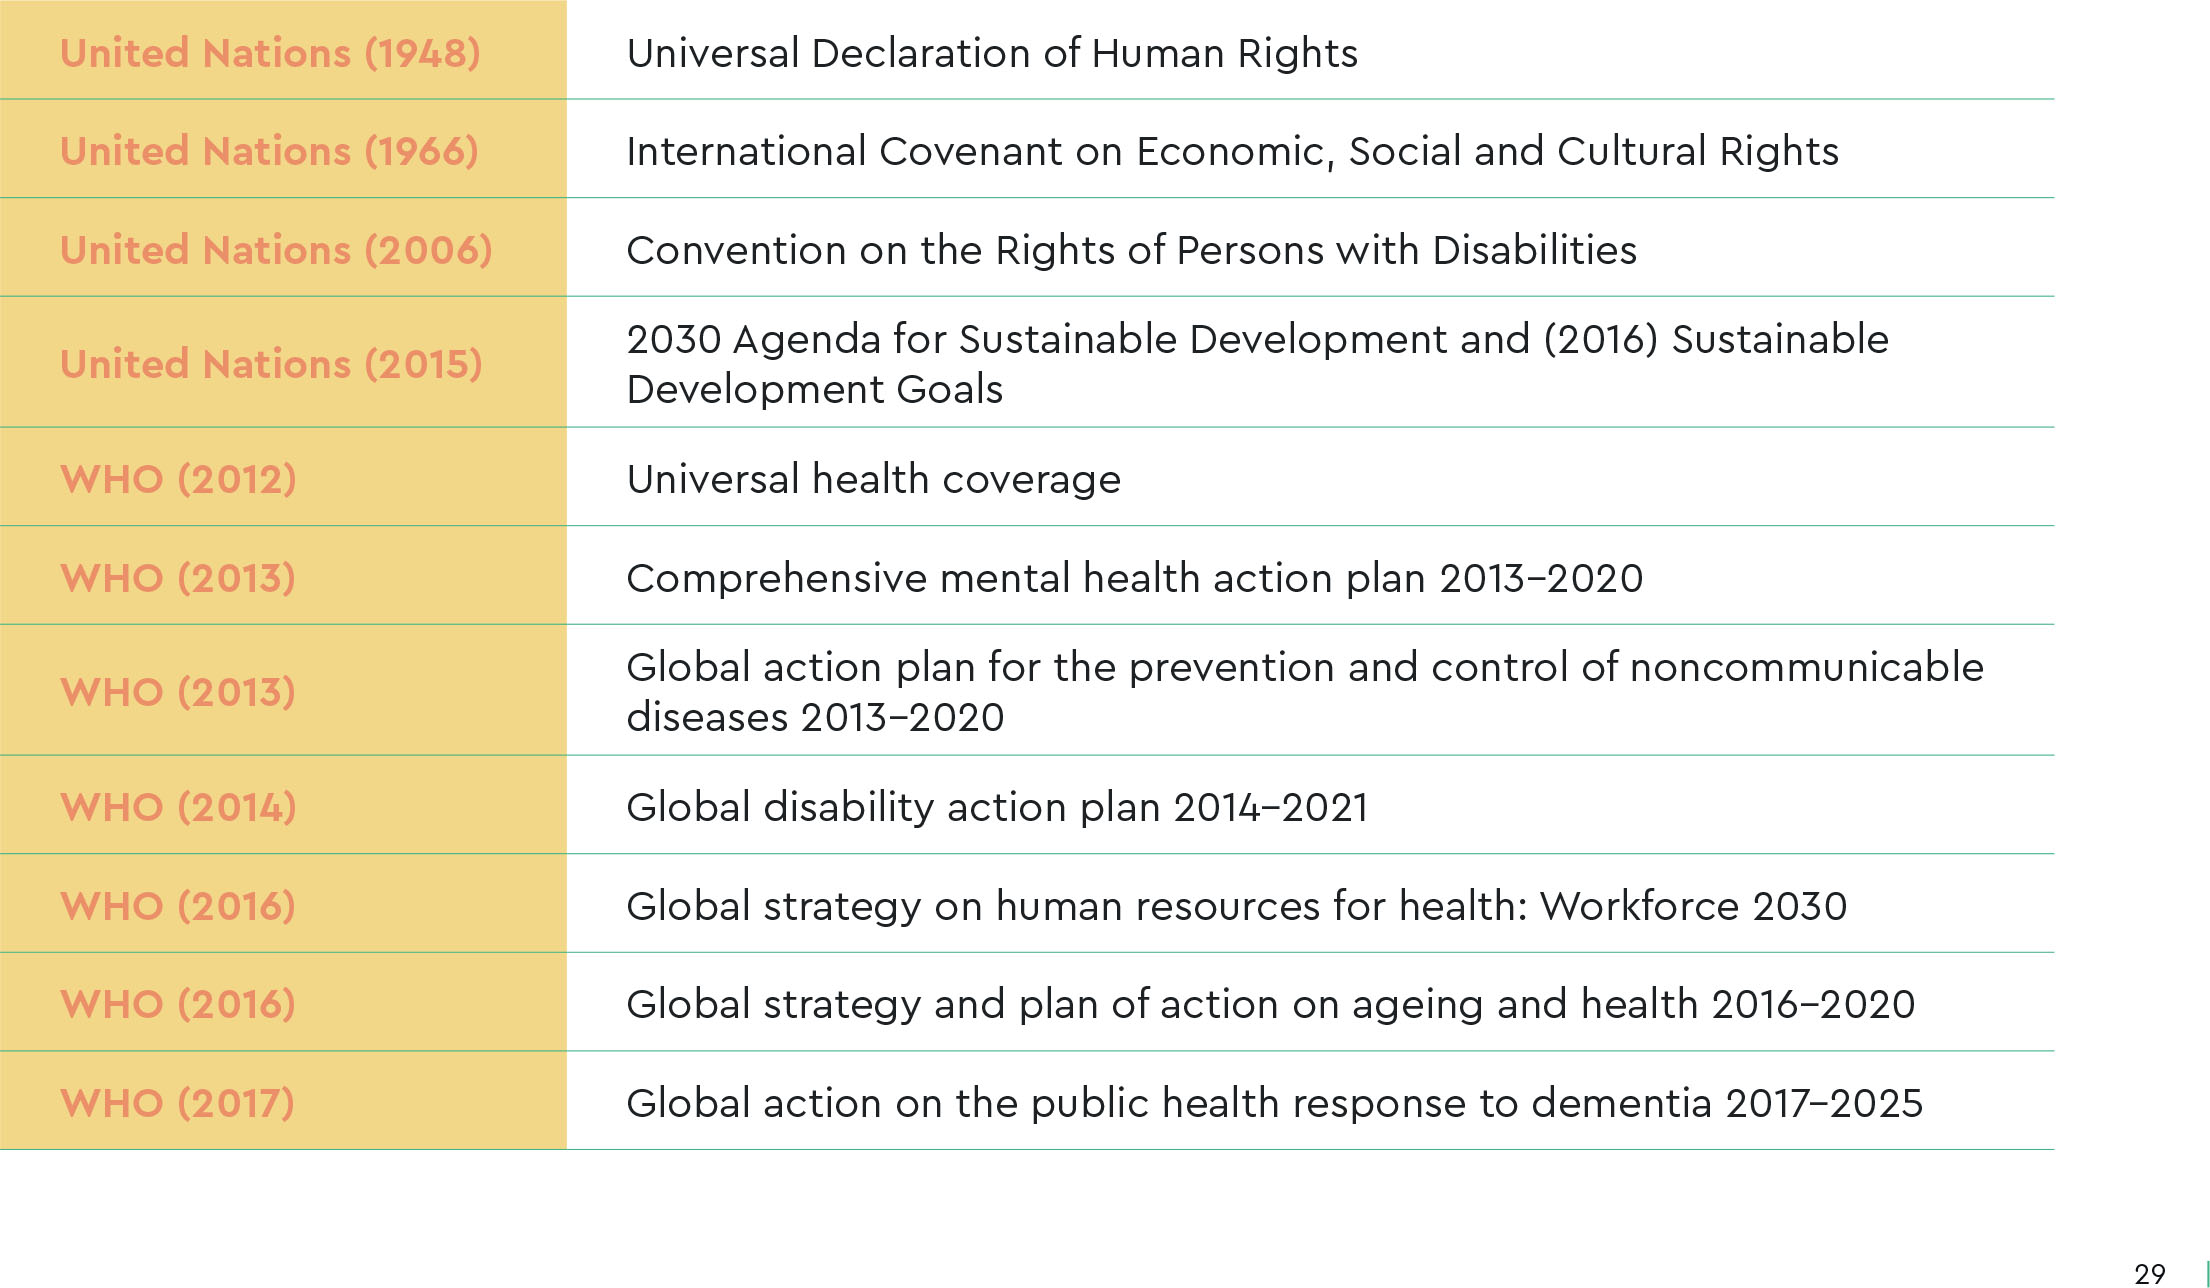
Task: Click the United Nations (2015) label
Action: click(271, 363)
